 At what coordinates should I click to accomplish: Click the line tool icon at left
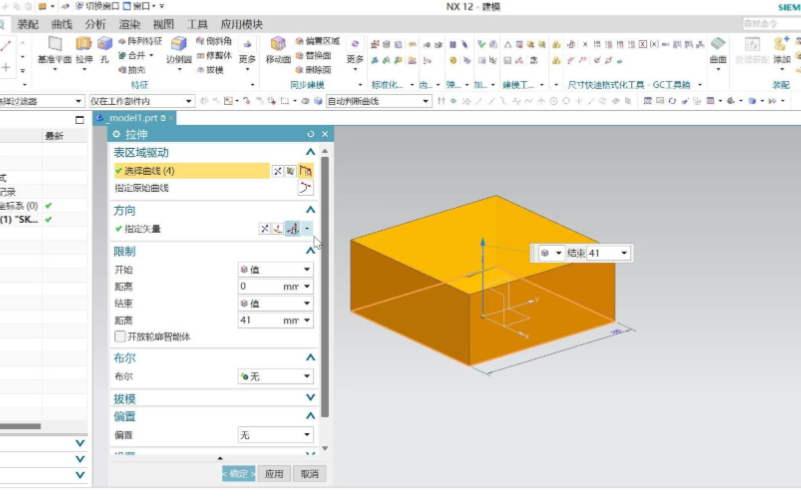coord(6,45)
